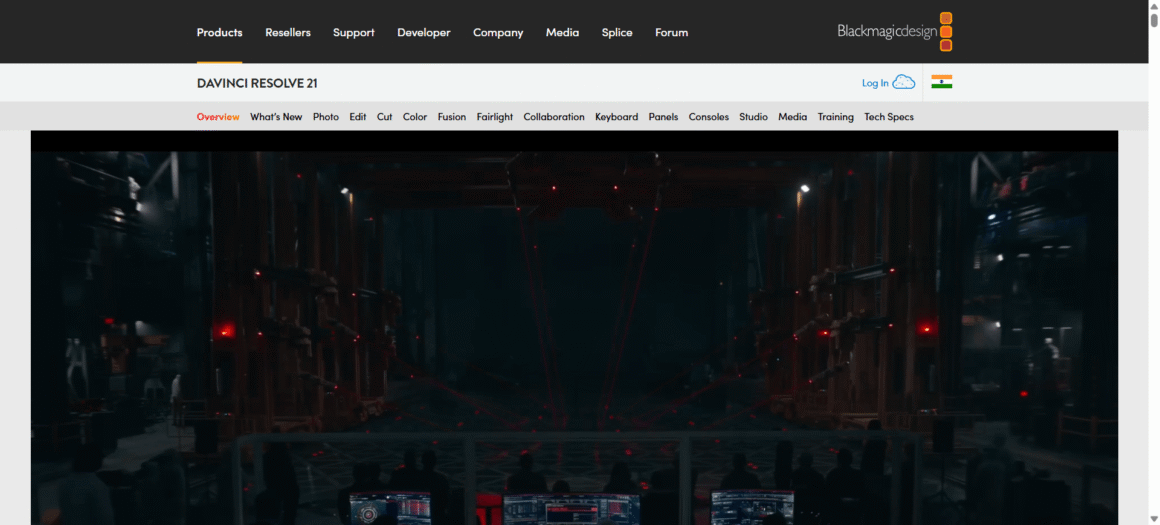The image size is (1160, 525).
Task: Open the Panels tab
Action: pyautogui.click(x=664, y=117)
